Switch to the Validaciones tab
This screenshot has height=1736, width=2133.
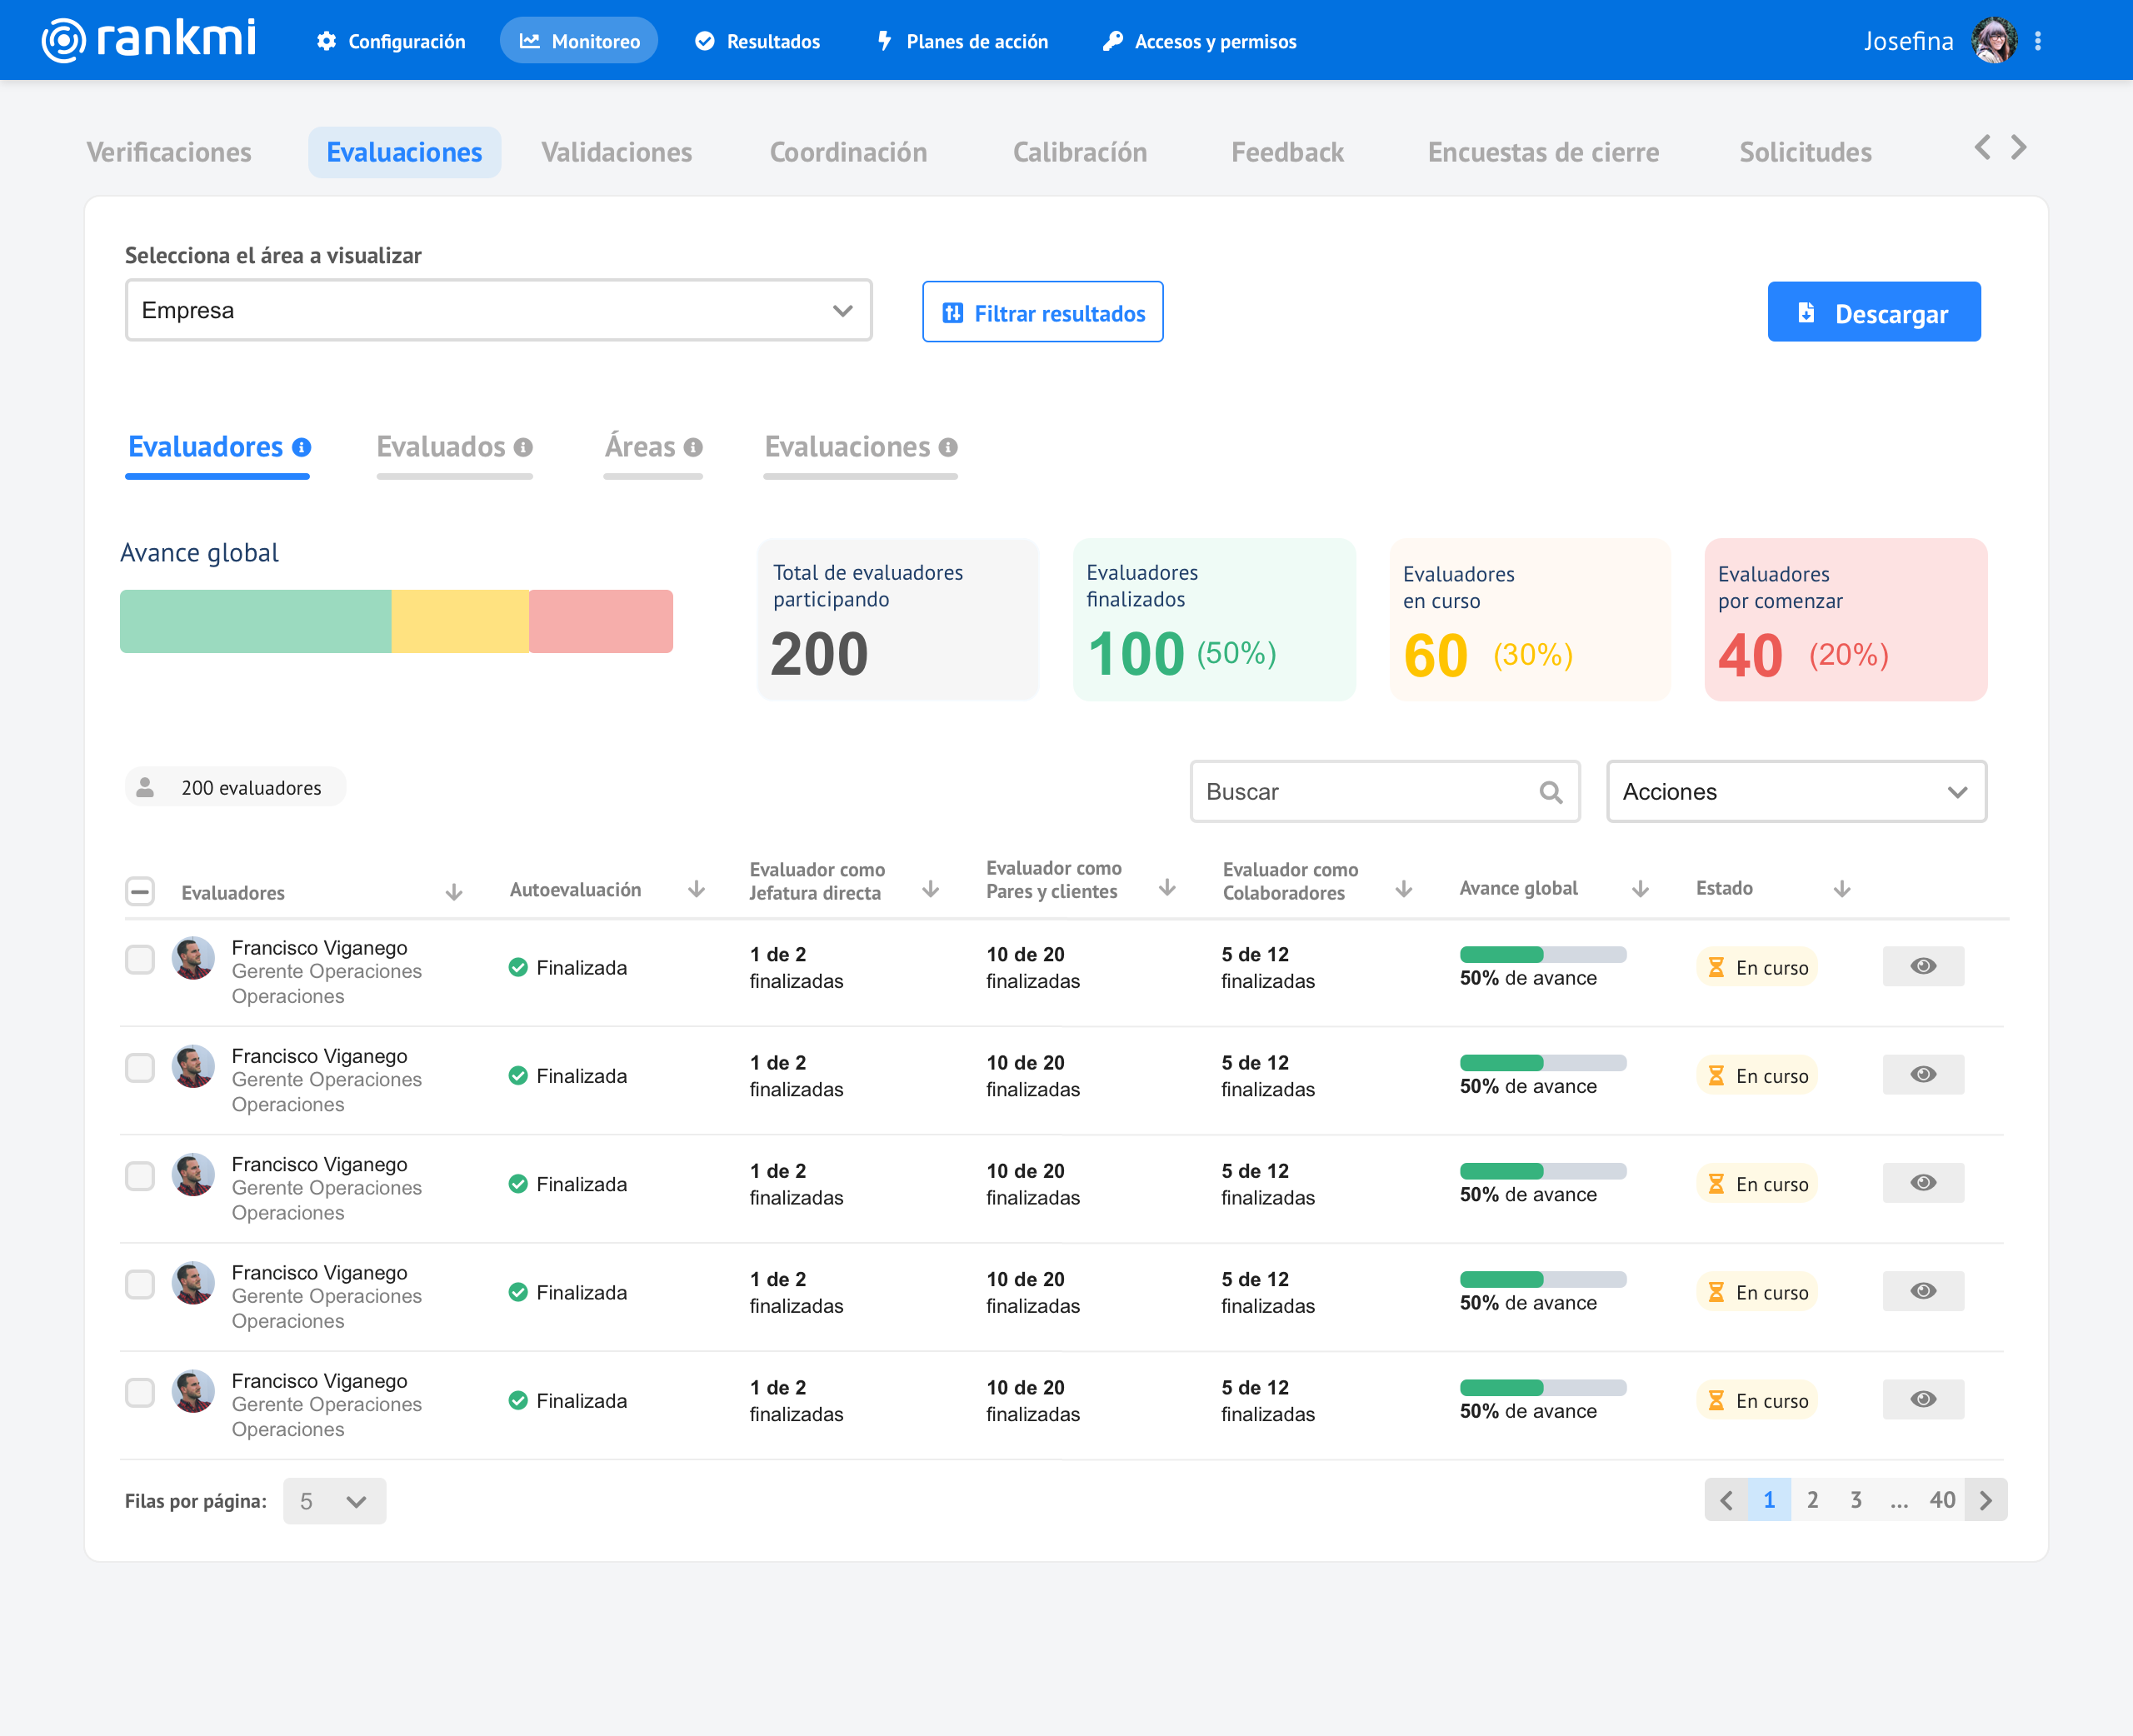pos(616,152)
